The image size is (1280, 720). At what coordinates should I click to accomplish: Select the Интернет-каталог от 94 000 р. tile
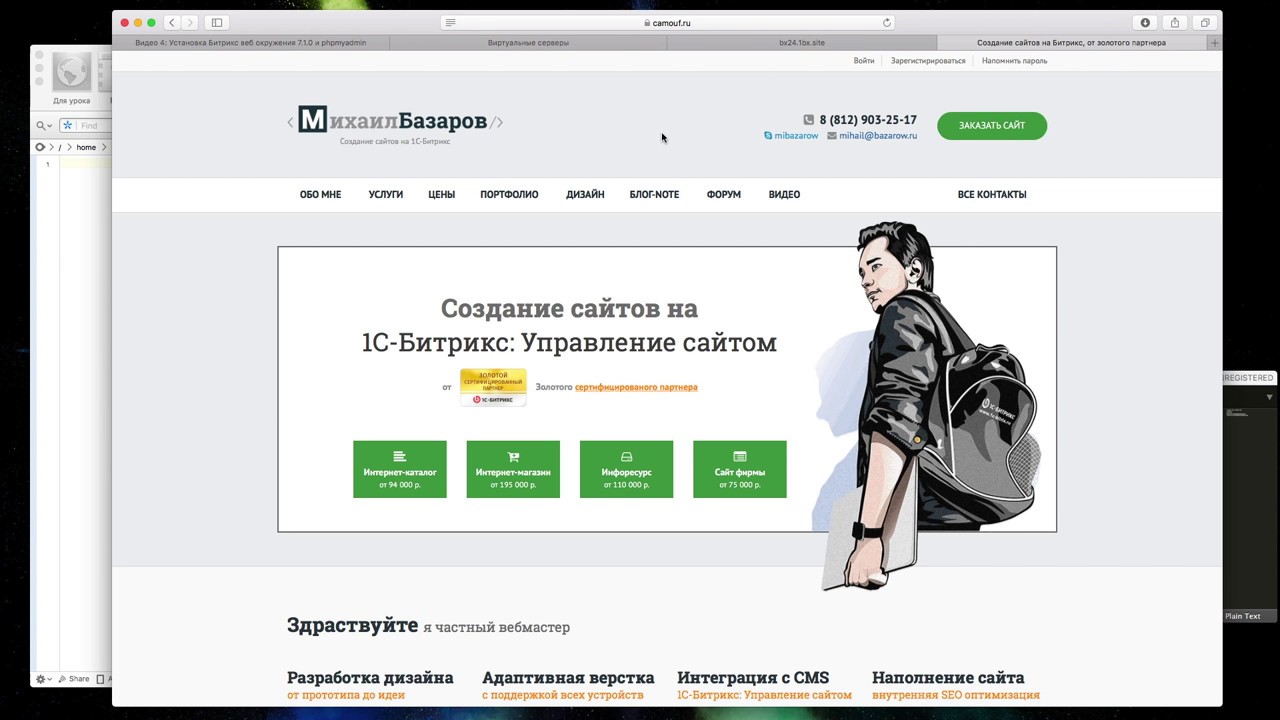pyautogui.click(x=400, y=469)
